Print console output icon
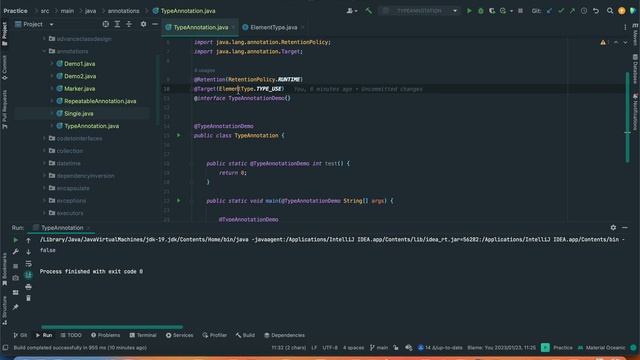Image resolution: width=640 pixels, height=360 pixels. [28, 287]
